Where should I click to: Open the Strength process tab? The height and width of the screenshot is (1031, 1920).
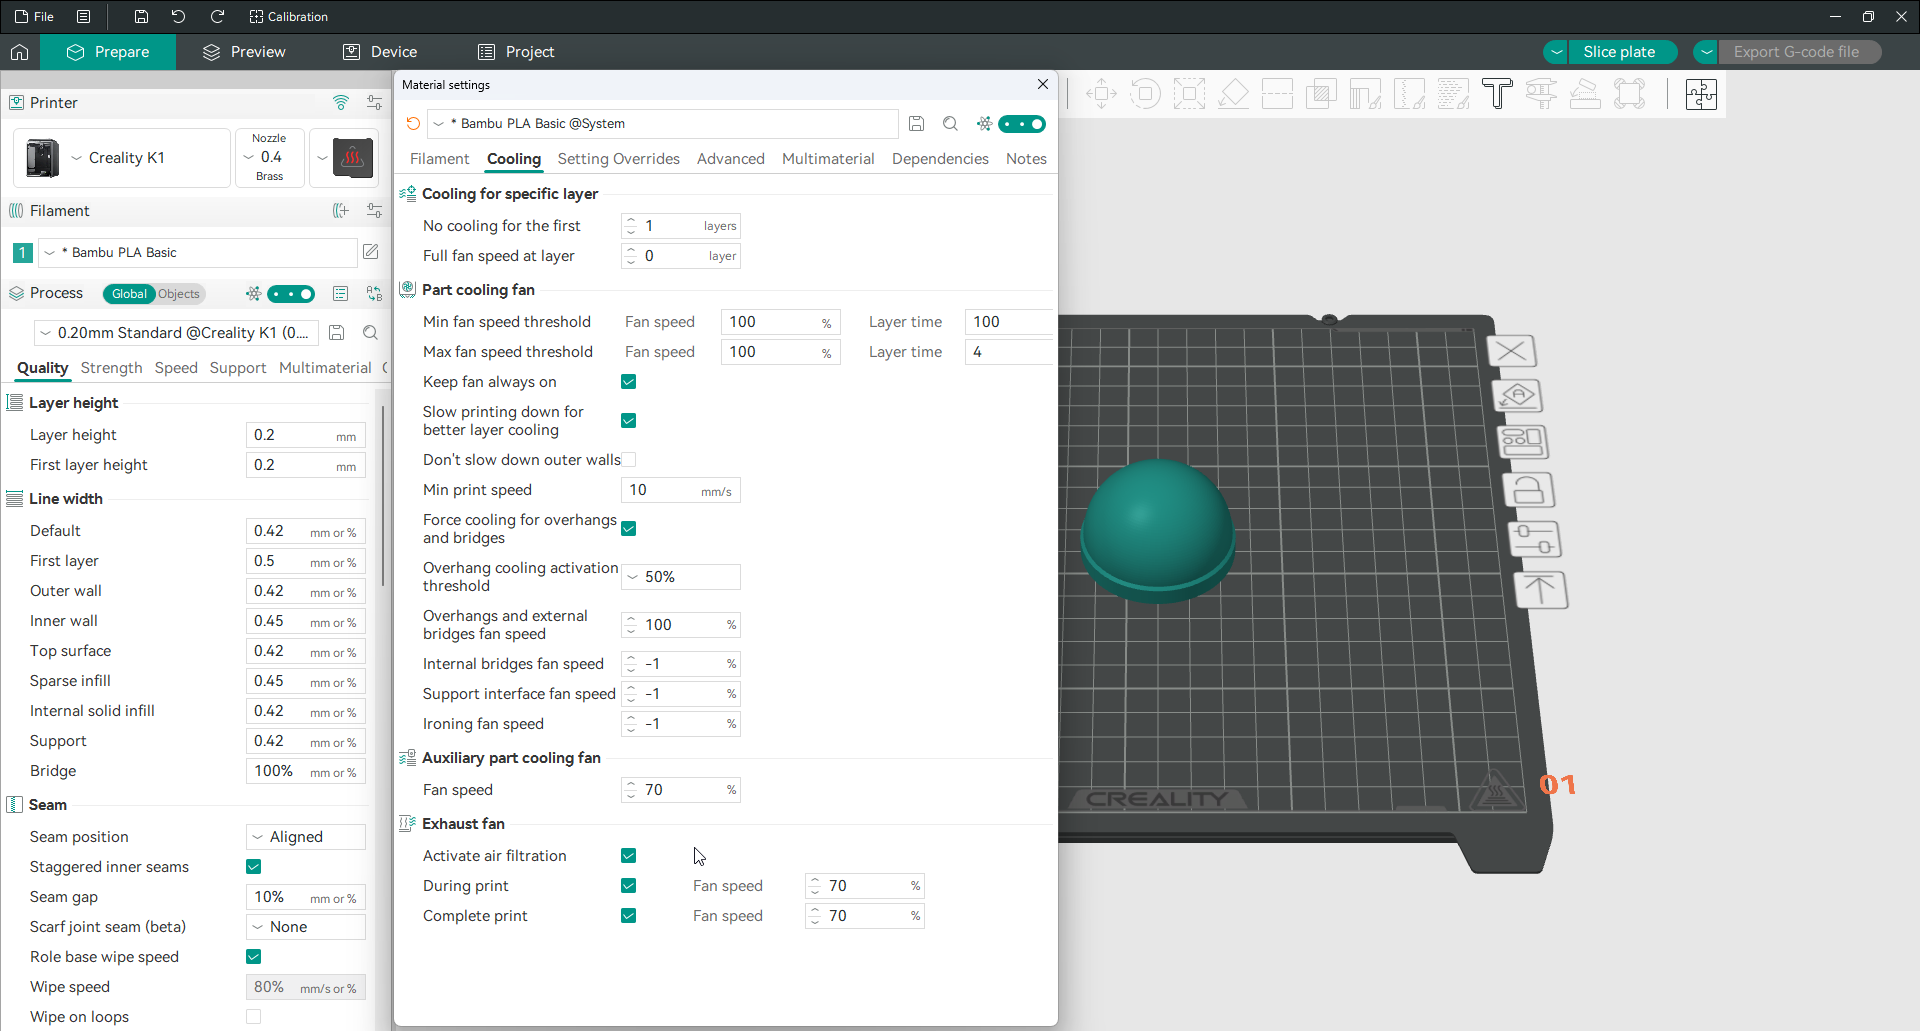tap(111, 368)
